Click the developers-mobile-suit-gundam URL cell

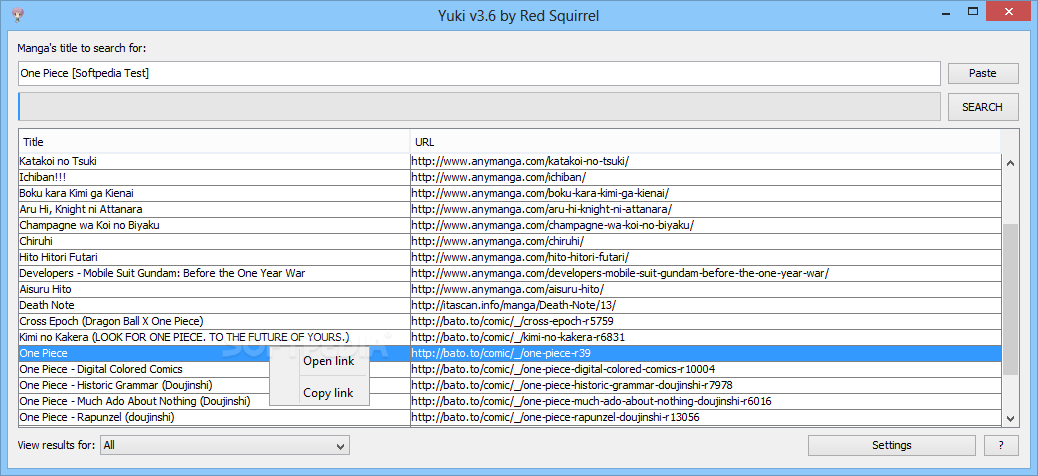coord(706,273)
